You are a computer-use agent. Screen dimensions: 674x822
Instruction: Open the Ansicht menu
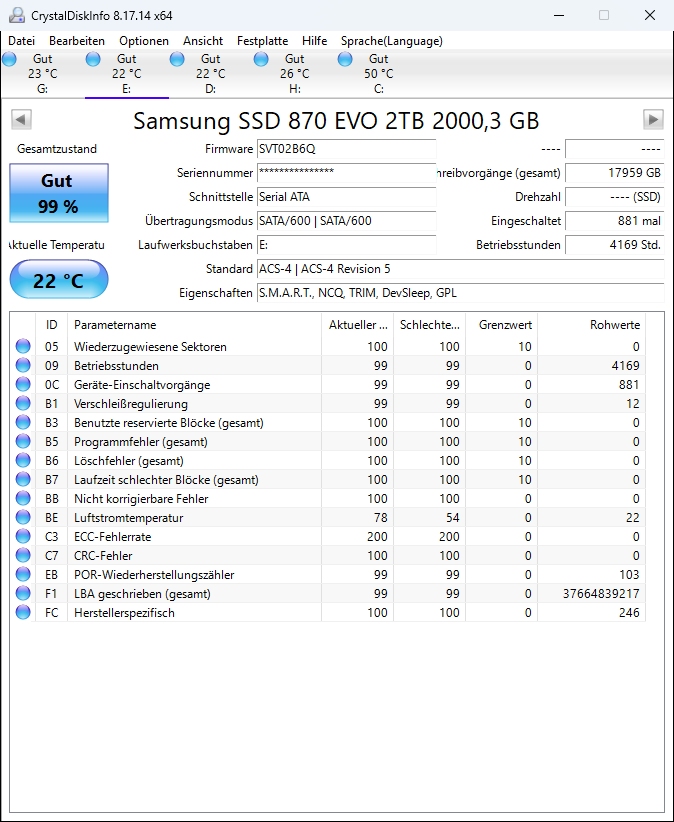pos(203,41)
